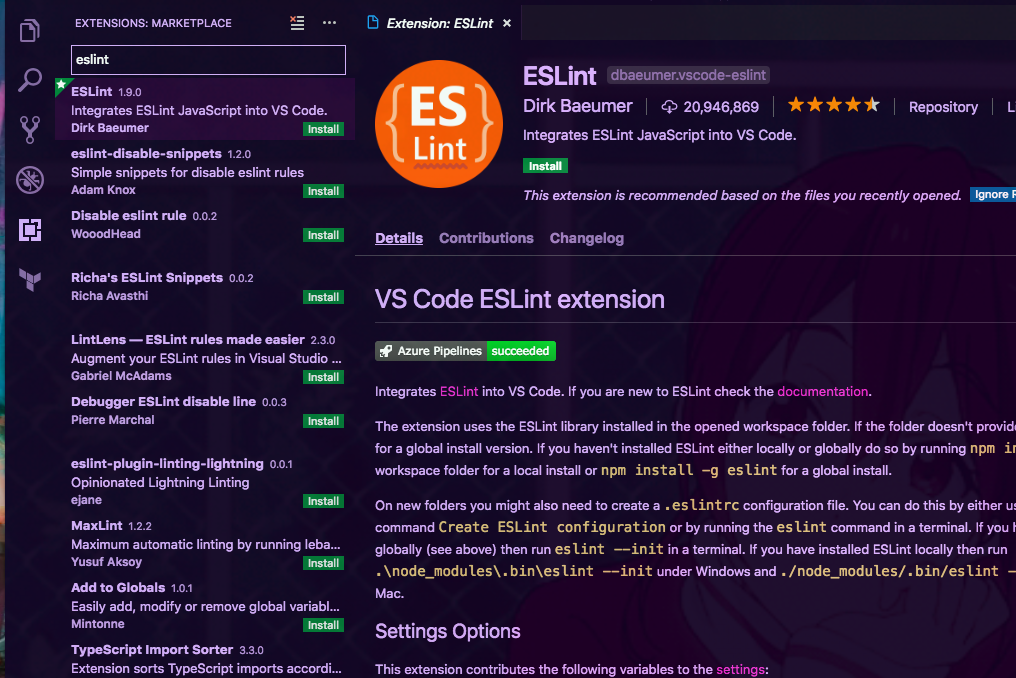Click the dbaeumer.vscode-eslint identifier

(x=687, y=75)
